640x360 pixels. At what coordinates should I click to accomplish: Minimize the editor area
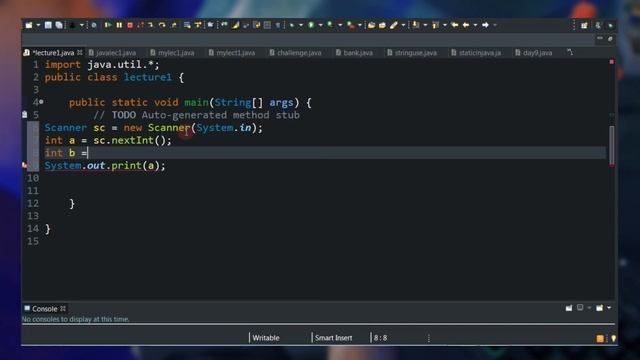[x=600, y=38]
